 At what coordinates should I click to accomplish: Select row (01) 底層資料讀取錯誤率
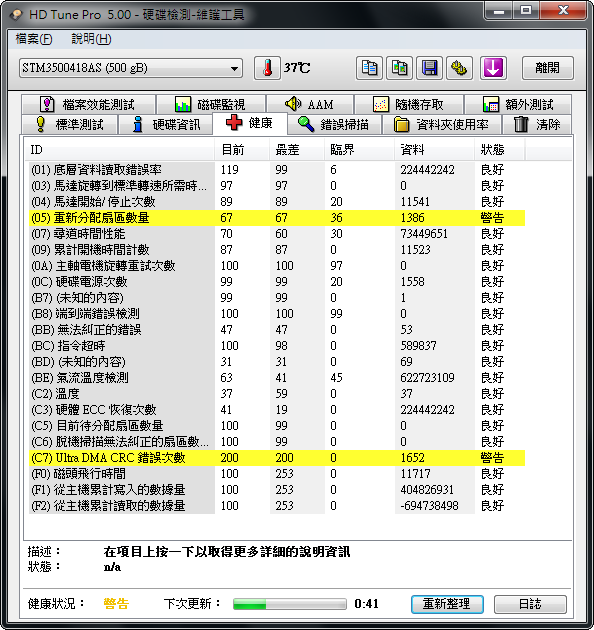pos(277,170)
